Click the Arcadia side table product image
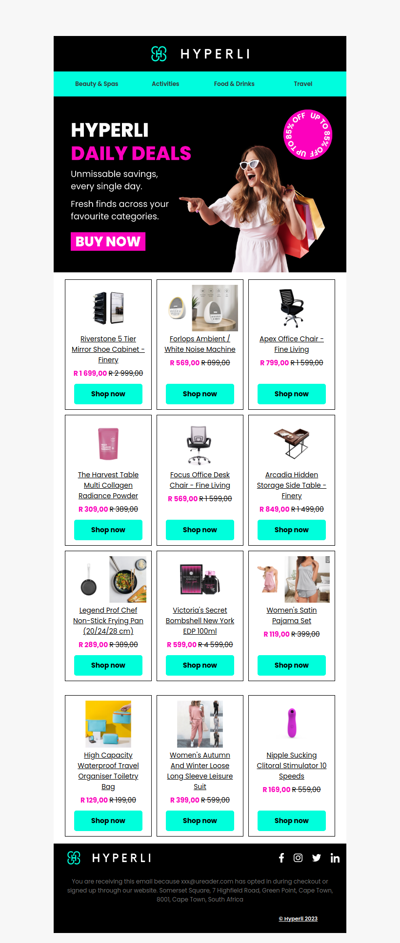This screenshot has width=400, height=943. point(292,443)
